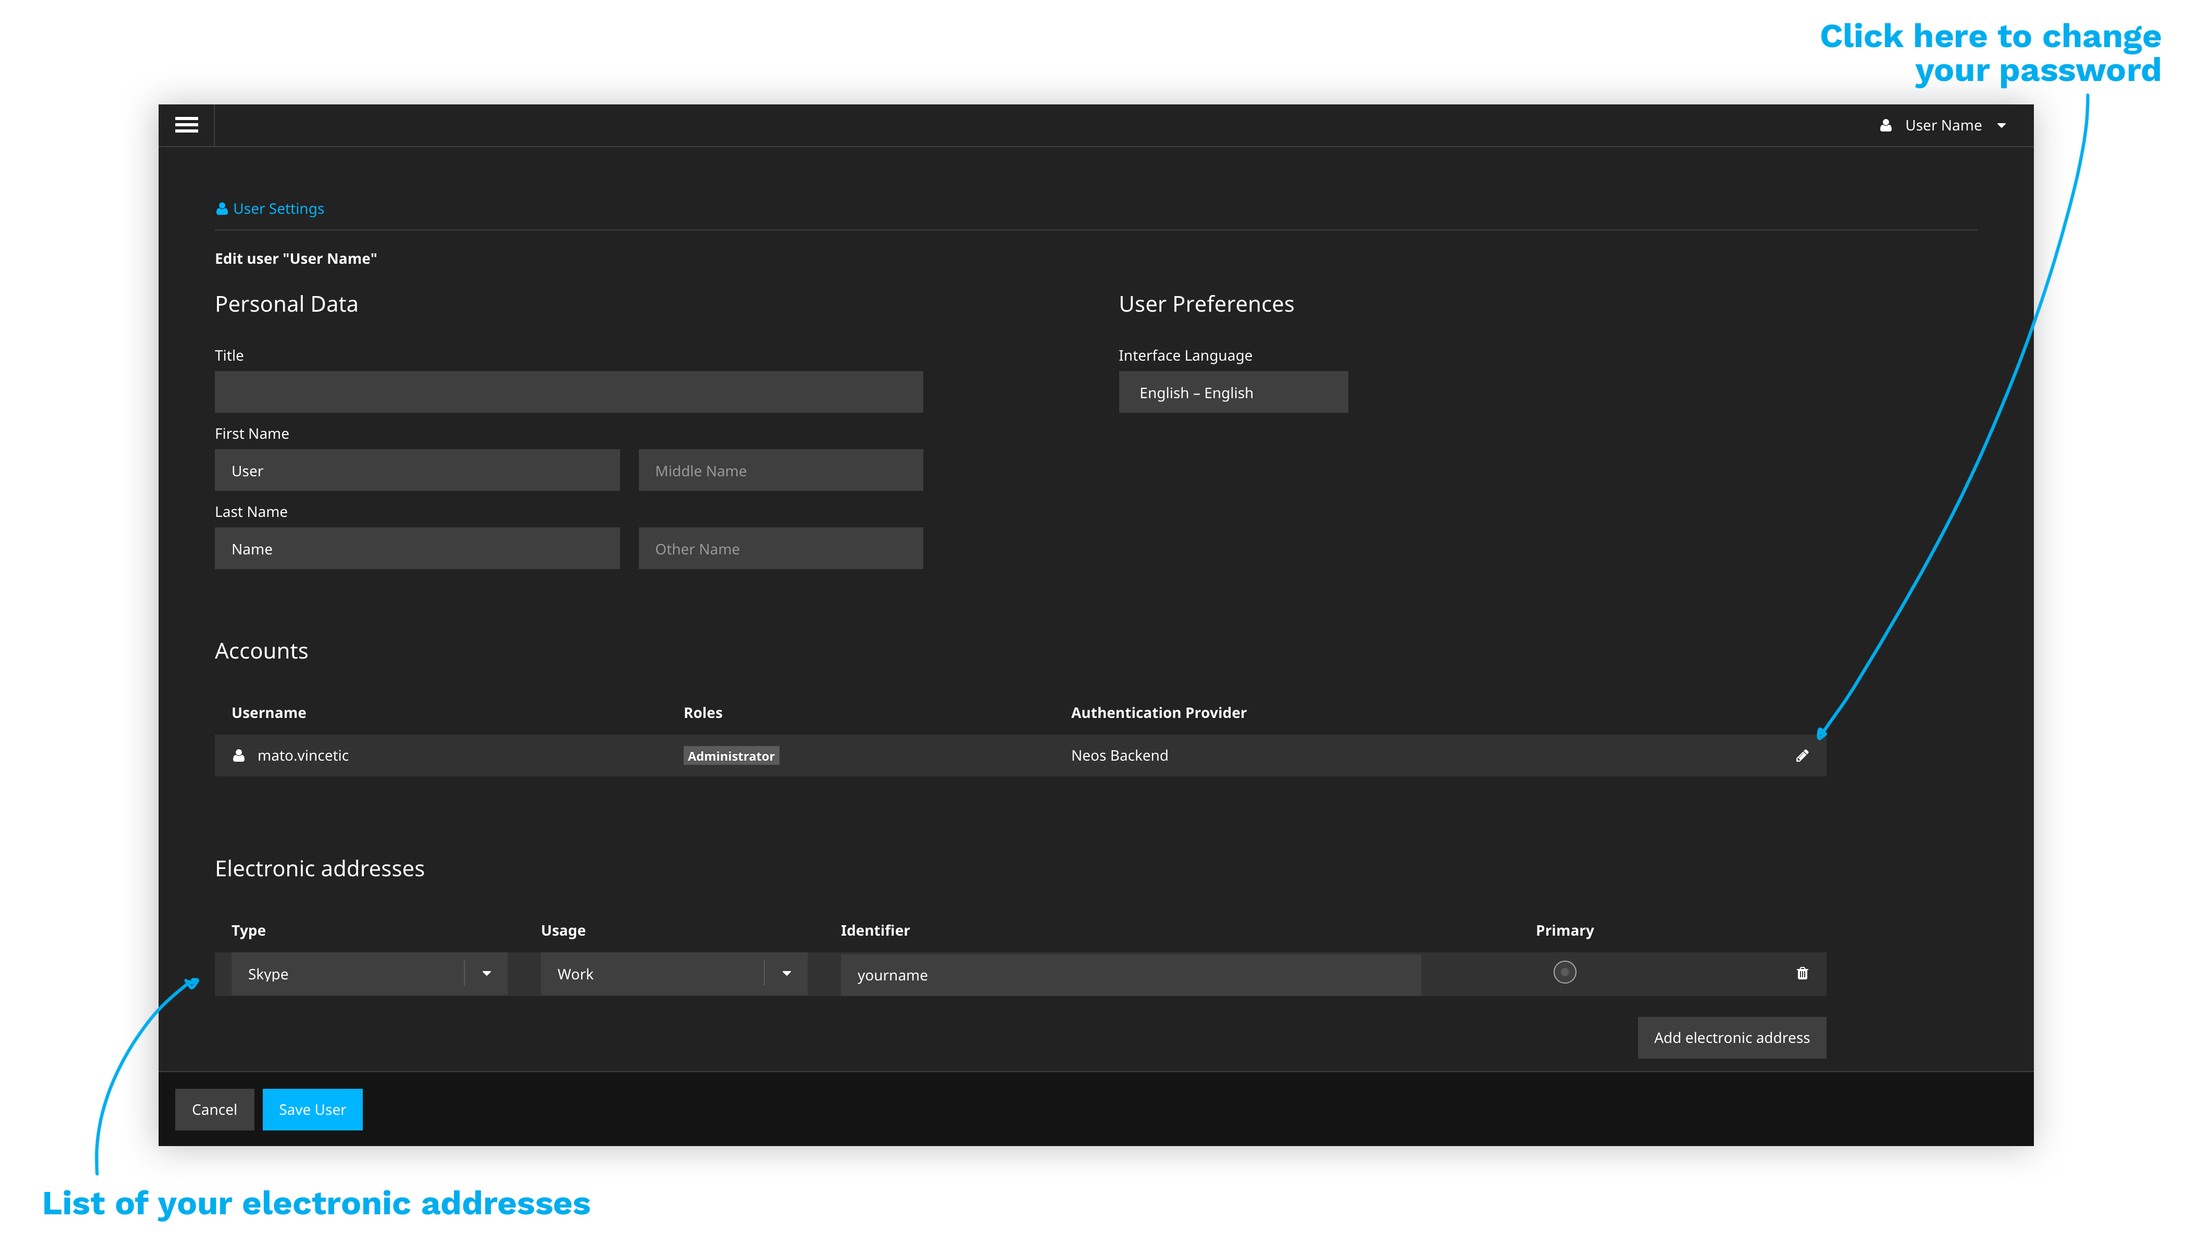This screenshot has width=2192, height=1250.
Task: Click the pencil edit icon for mato.vincetic
Action: pyautogui.click(x=1802, y=756)
